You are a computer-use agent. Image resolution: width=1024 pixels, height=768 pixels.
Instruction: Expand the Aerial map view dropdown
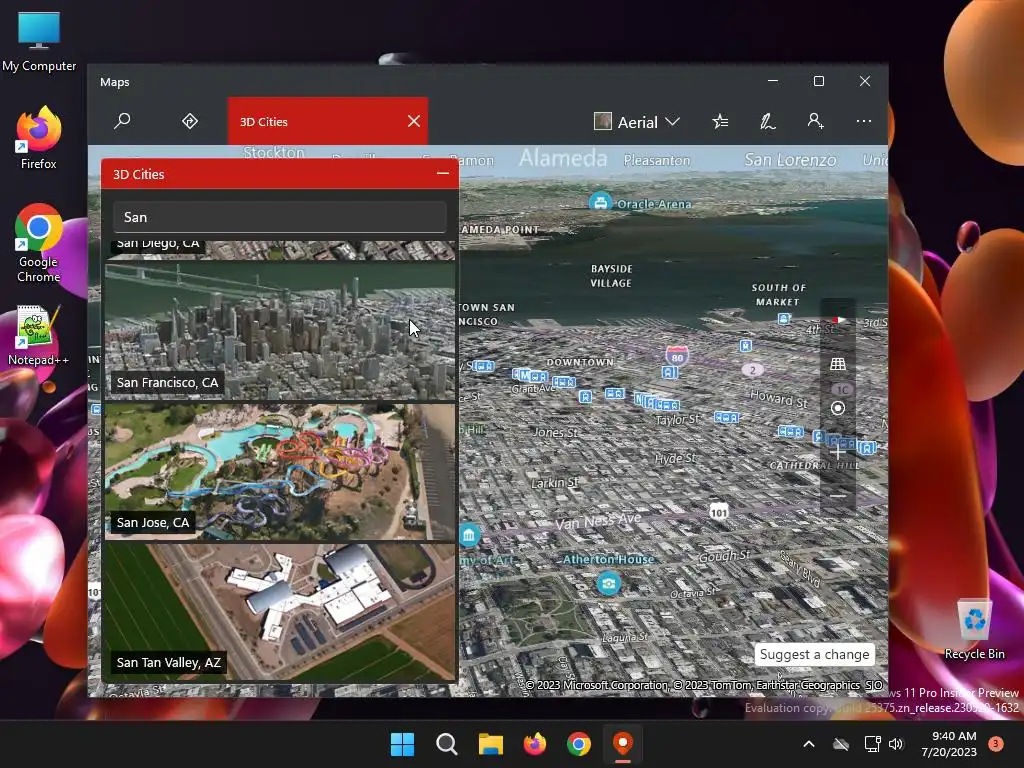click(637, 121)
